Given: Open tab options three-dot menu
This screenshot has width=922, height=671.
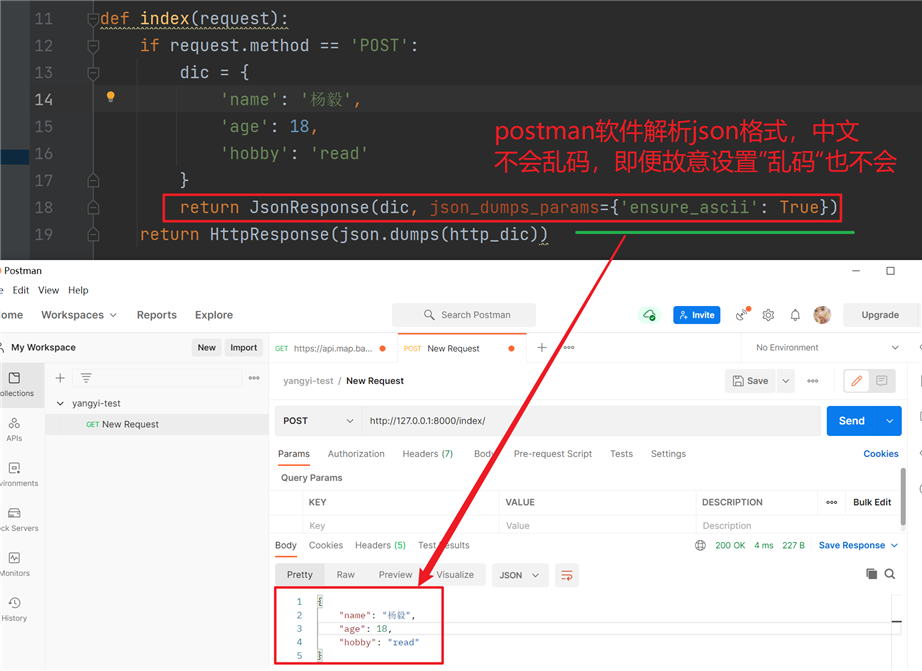Looking at the screenshot, I should point(569,348).
